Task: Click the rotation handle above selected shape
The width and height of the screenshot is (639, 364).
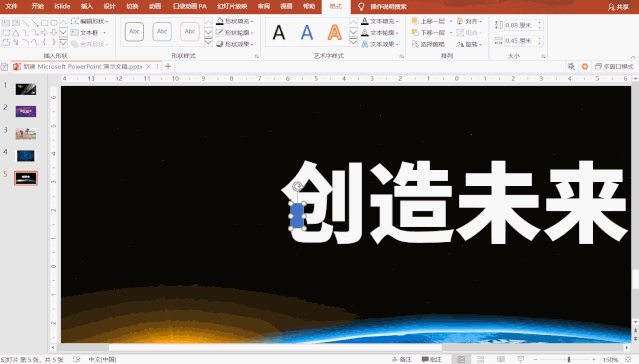Action: pyautogui.click(x=297, y=187)
